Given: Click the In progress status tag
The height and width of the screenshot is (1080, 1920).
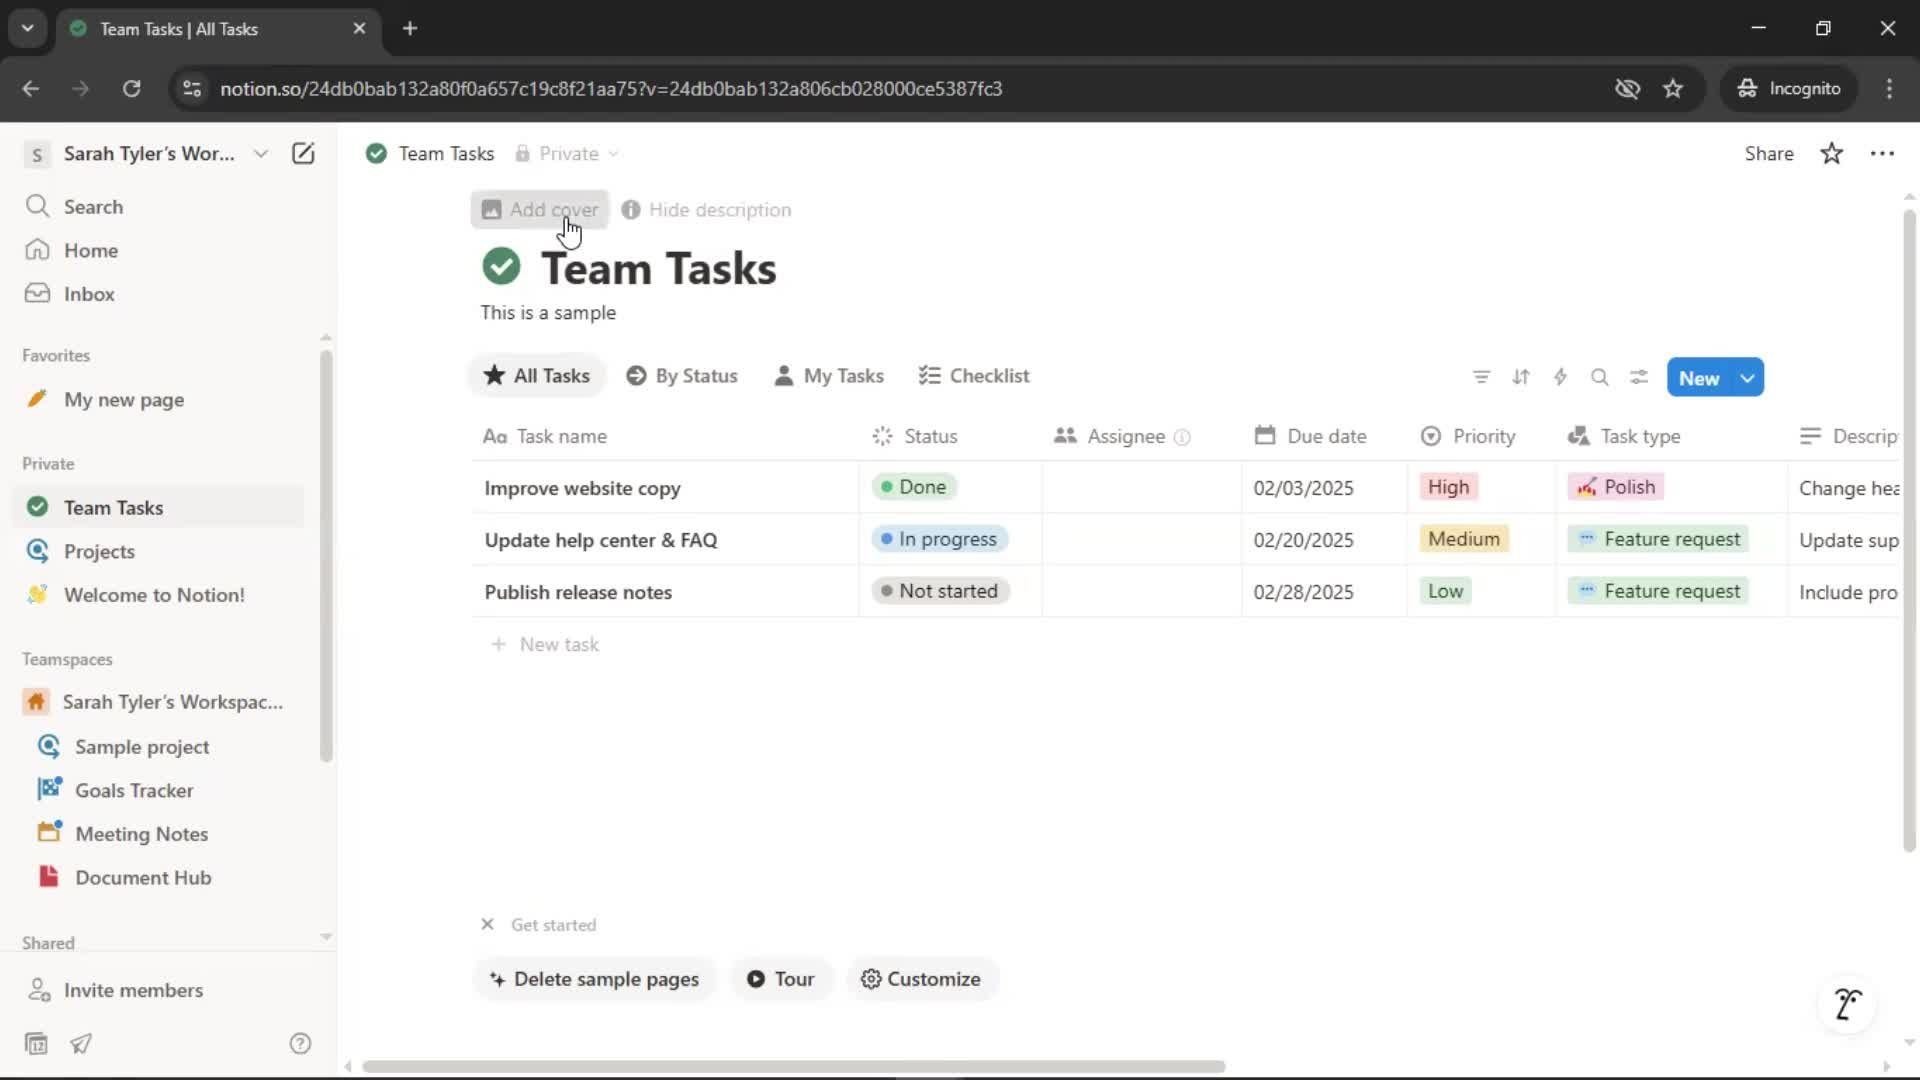Looking at the screenshot, I should pos(938,539).
